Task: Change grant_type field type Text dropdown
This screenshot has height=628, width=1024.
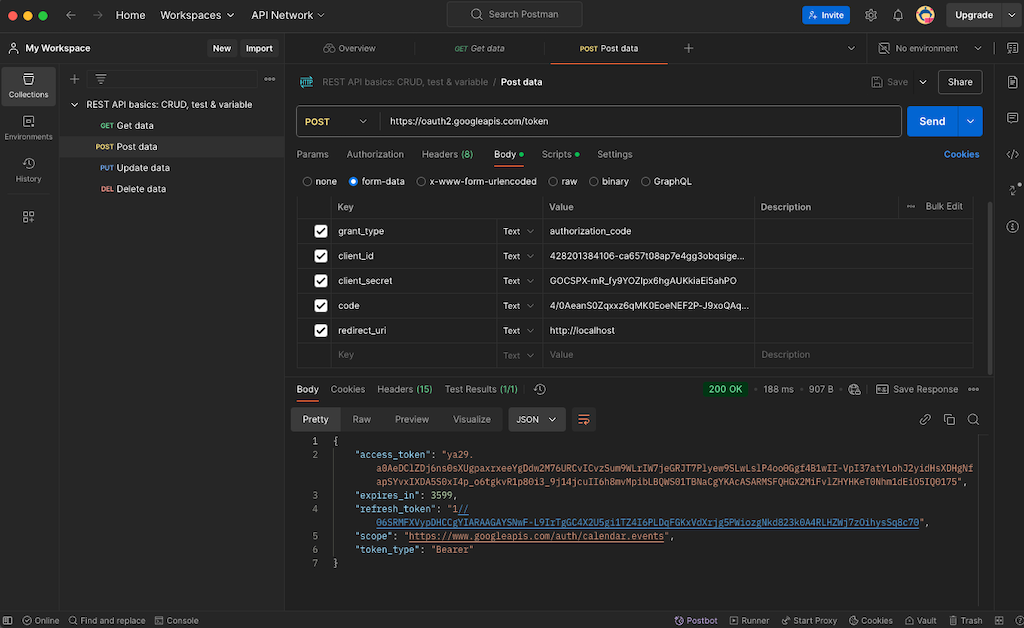Action: (x=519, y=231)
